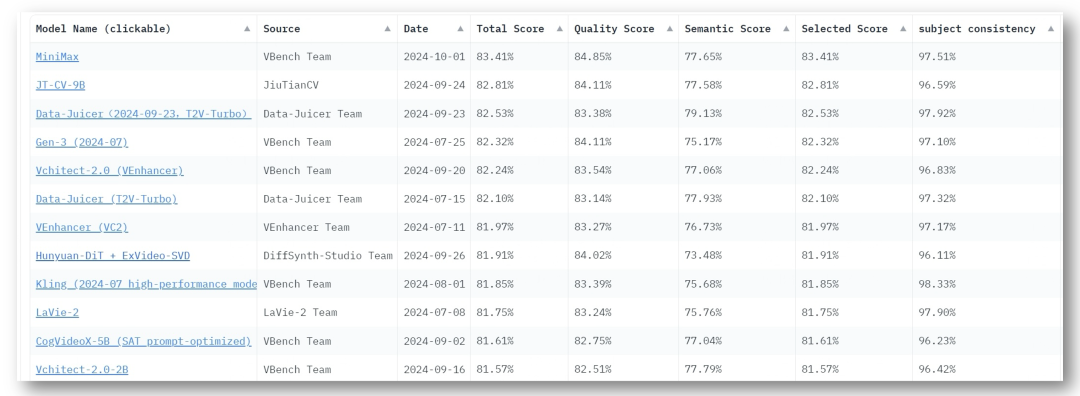Select quality score 83.39% cell
This screenshot has width=1080, height=396.
click(x=623, y=284)
